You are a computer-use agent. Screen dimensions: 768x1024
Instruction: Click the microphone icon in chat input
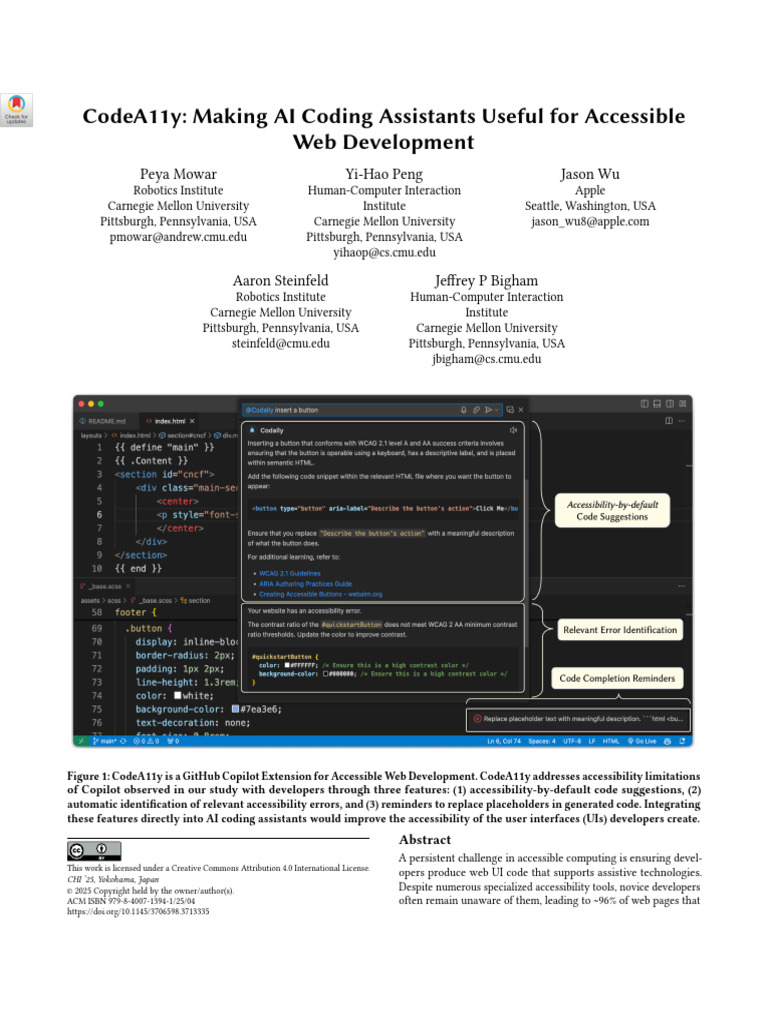coord(464,410)
